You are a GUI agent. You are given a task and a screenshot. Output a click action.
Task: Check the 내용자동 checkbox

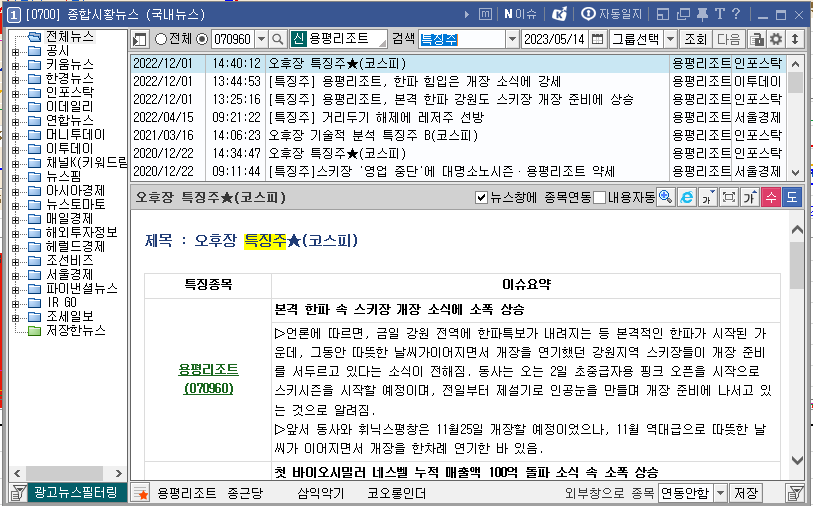tap(599, 198)
